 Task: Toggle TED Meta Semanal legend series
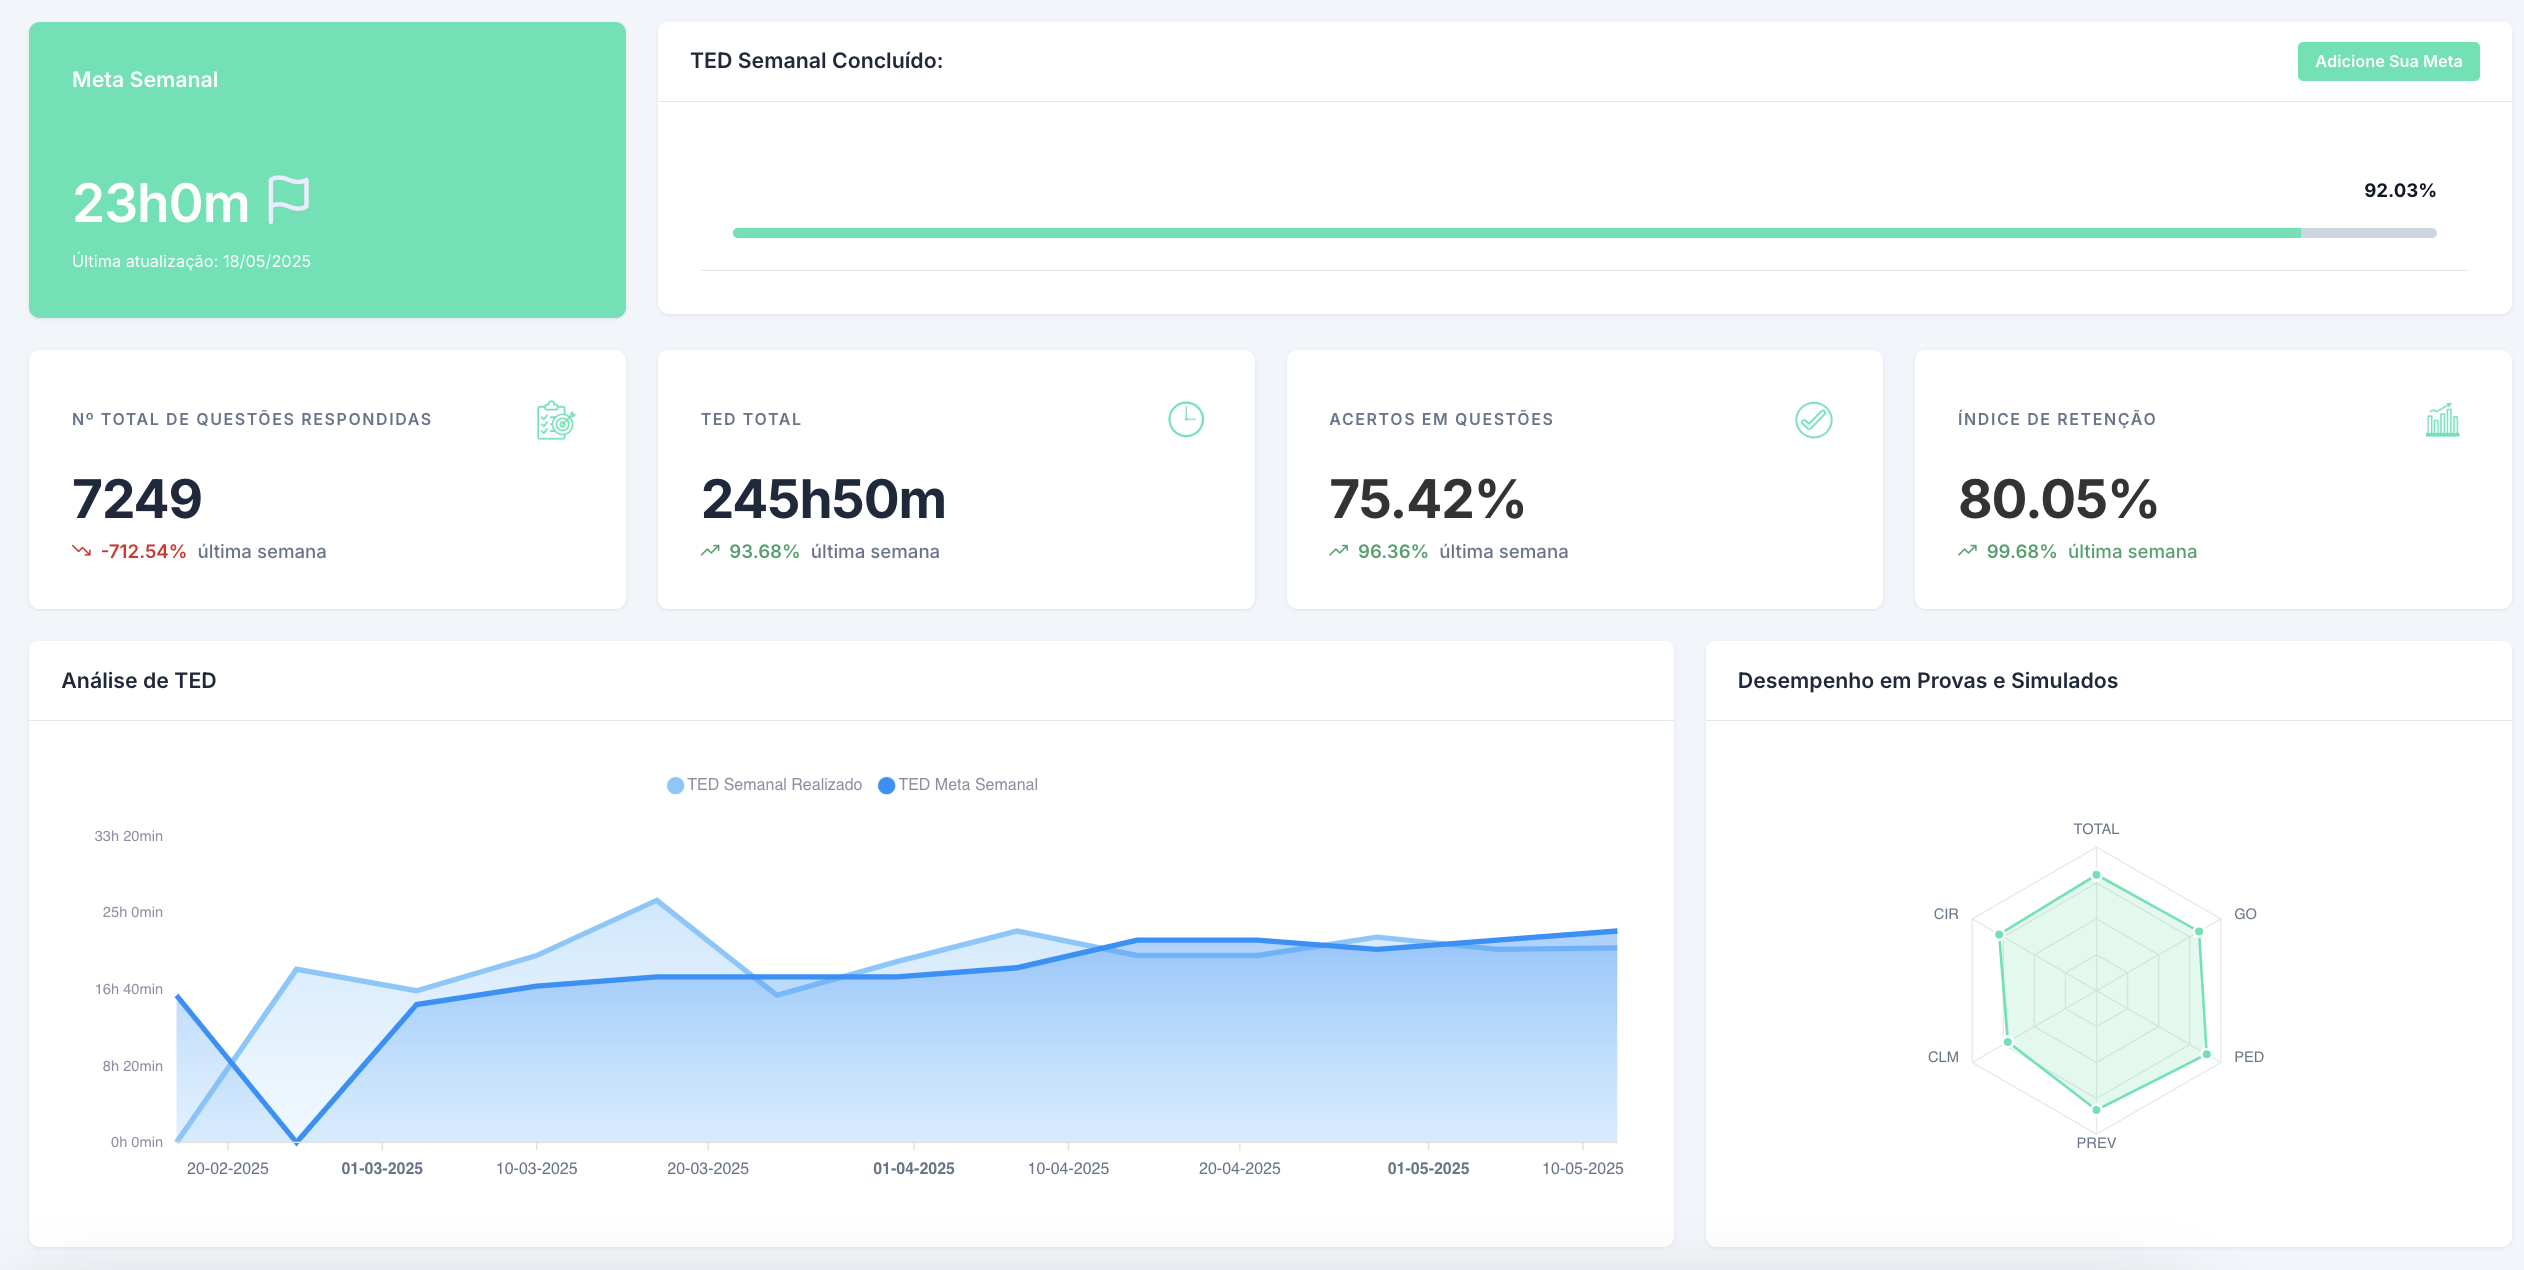tap(958, 785)
